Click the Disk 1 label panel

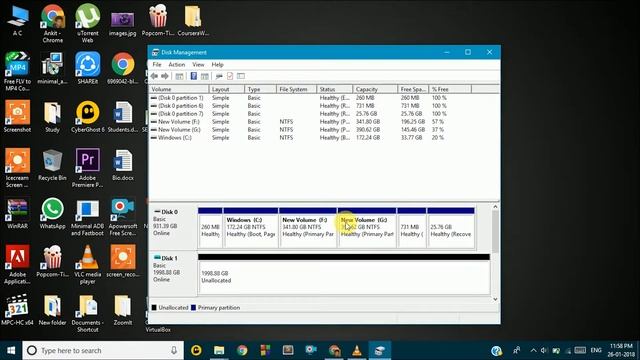pos(173,273)
